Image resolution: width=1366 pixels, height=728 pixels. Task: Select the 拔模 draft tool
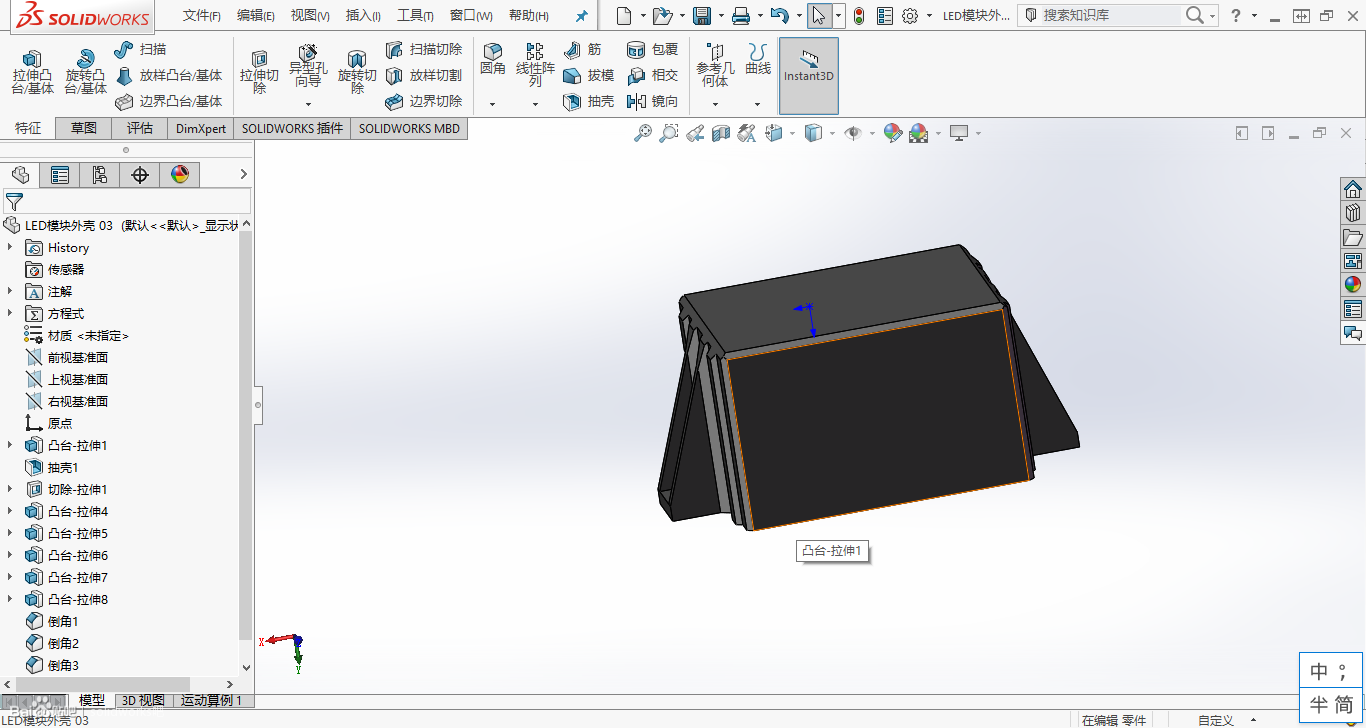point(589,75)
